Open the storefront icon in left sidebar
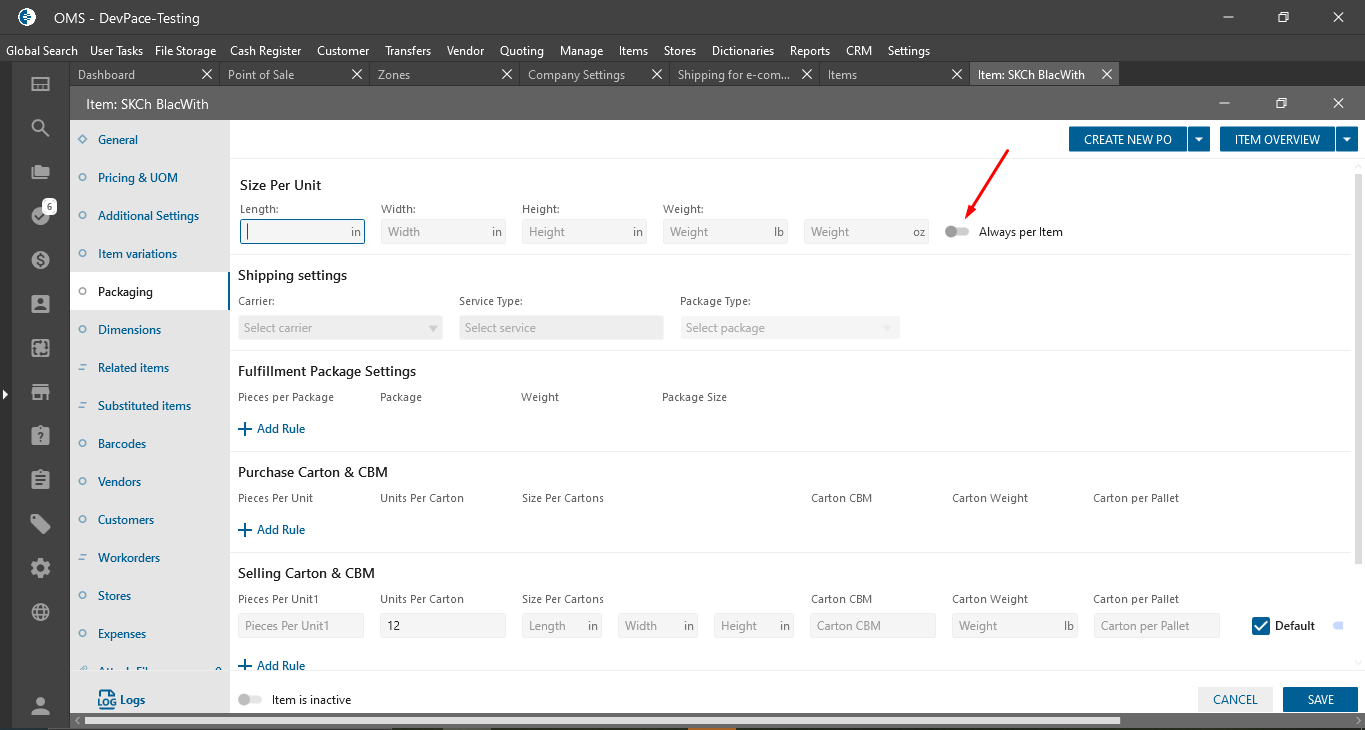1365x730 pixels. 40,392
